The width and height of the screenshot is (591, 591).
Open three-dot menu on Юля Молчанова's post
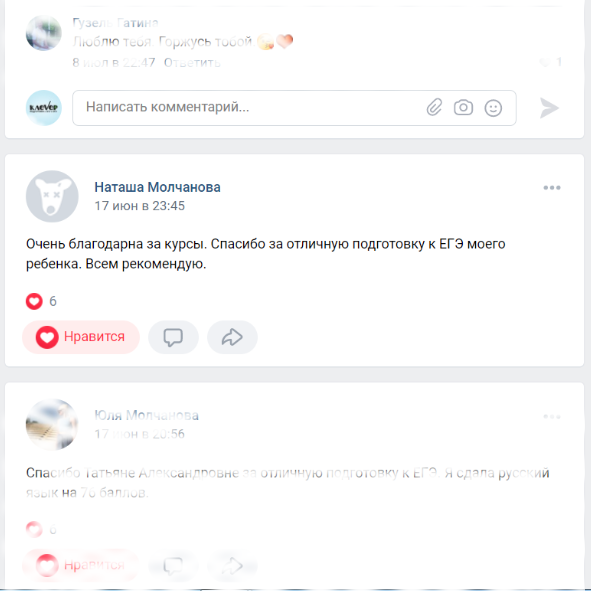pyautogui.click(x=552, y=416)
